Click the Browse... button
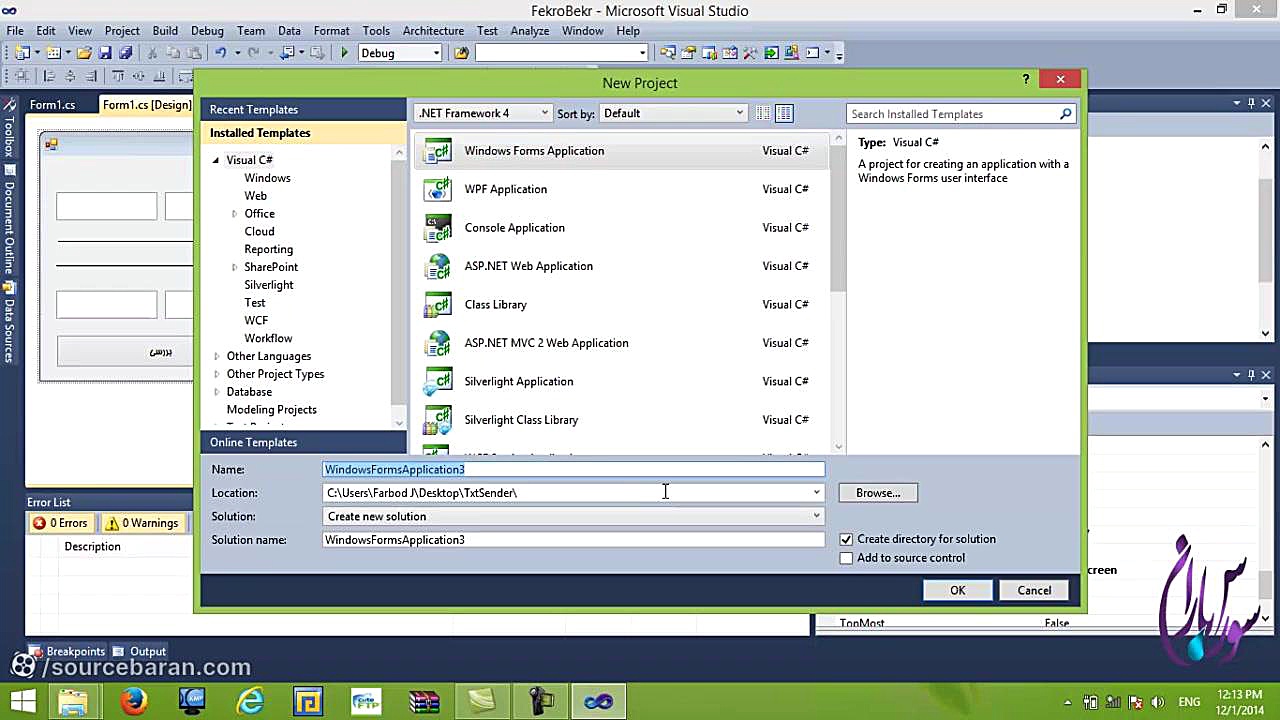 click(x=878, y=493)
